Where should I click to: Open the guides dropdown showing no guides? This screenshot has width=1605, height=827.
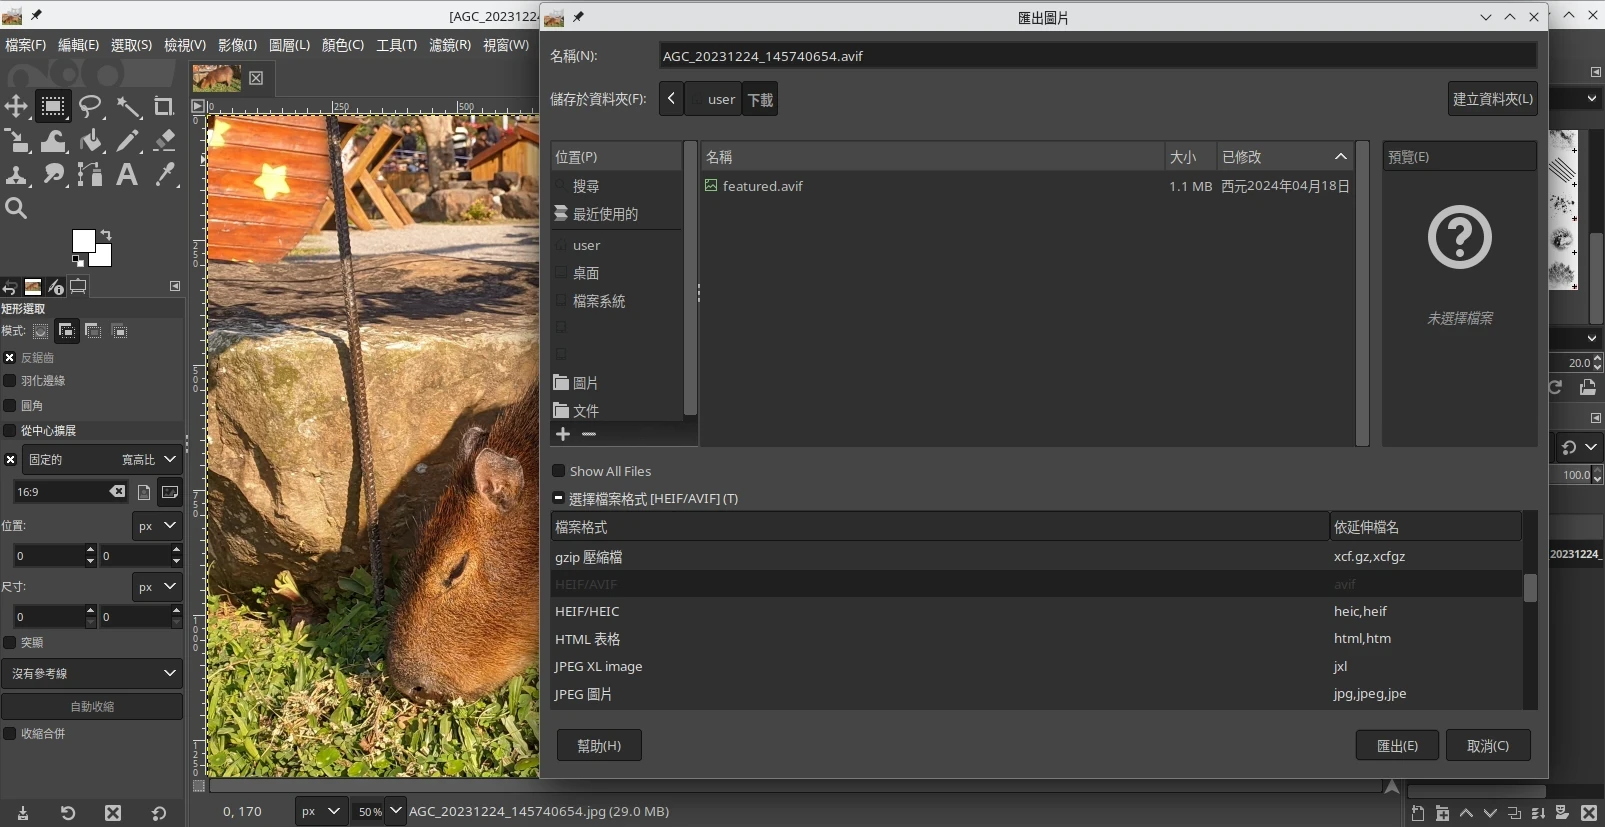point(92,674)
